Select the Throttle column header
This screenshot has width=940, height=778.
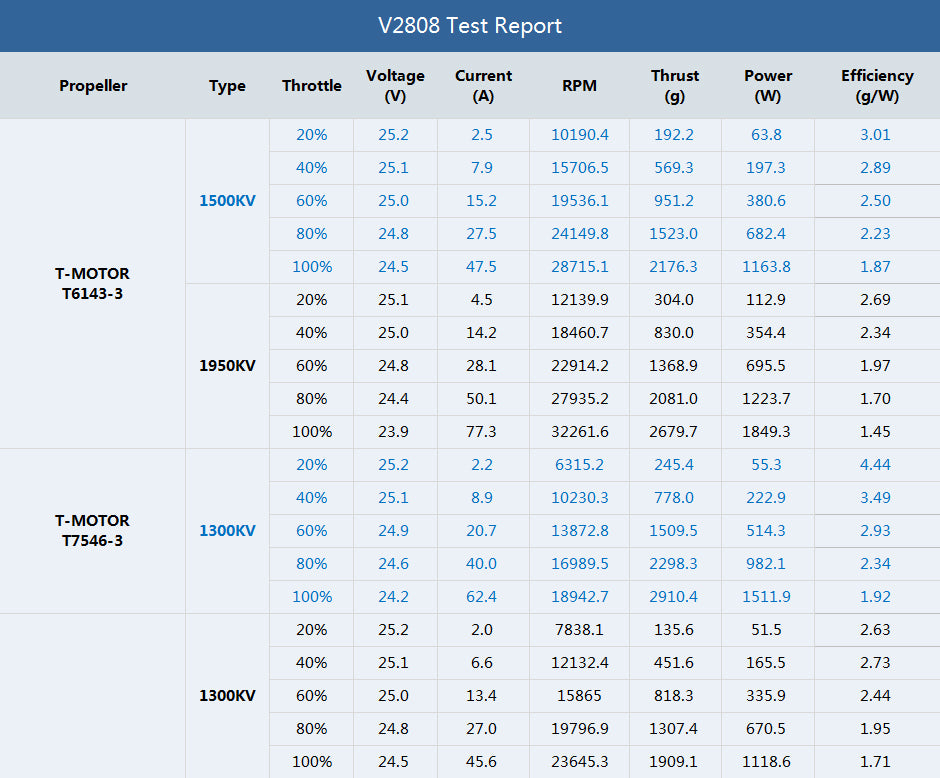click(x=311, y=86)
